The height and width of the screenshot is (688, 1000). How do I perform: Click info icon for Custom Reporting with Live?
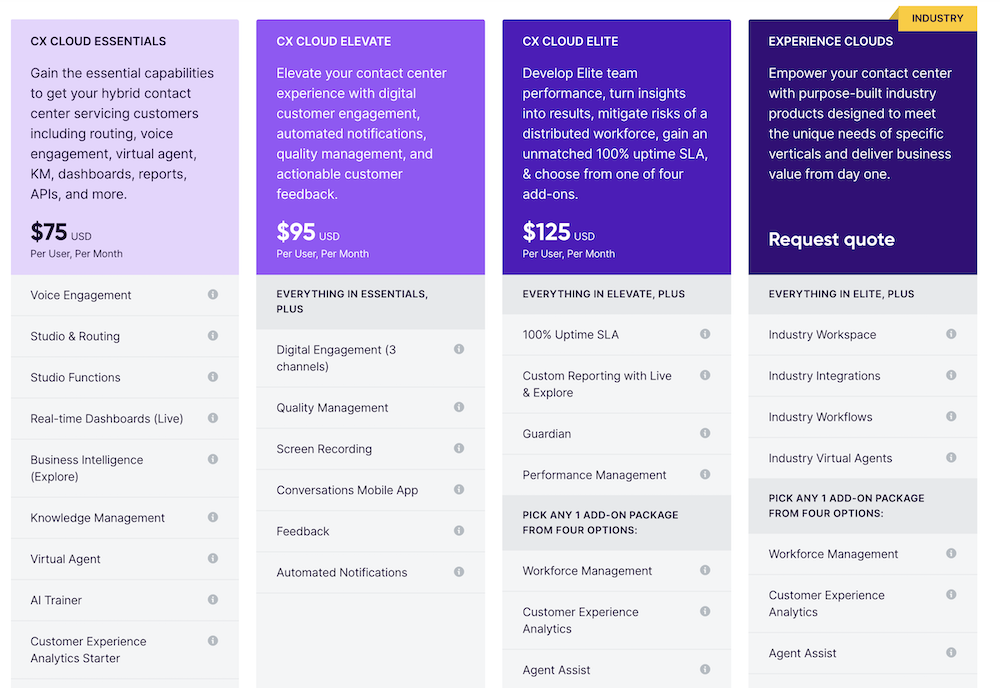tap(705, 375)
